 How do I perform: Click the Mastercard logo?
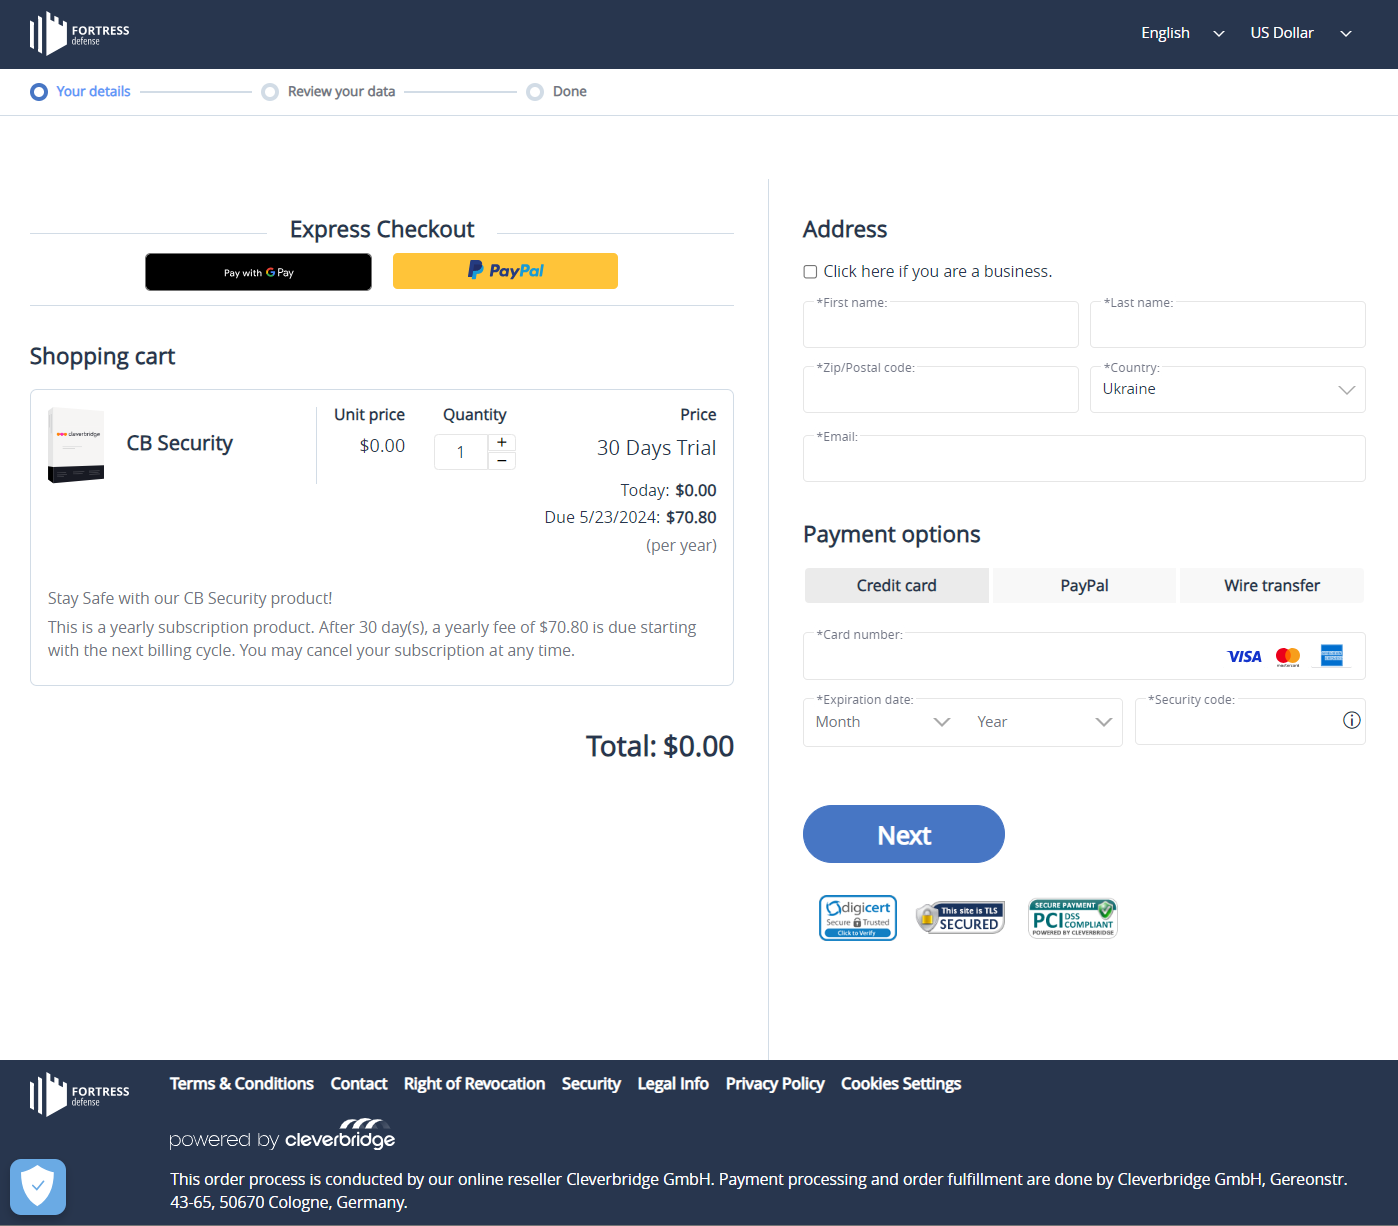[1288, 656]
